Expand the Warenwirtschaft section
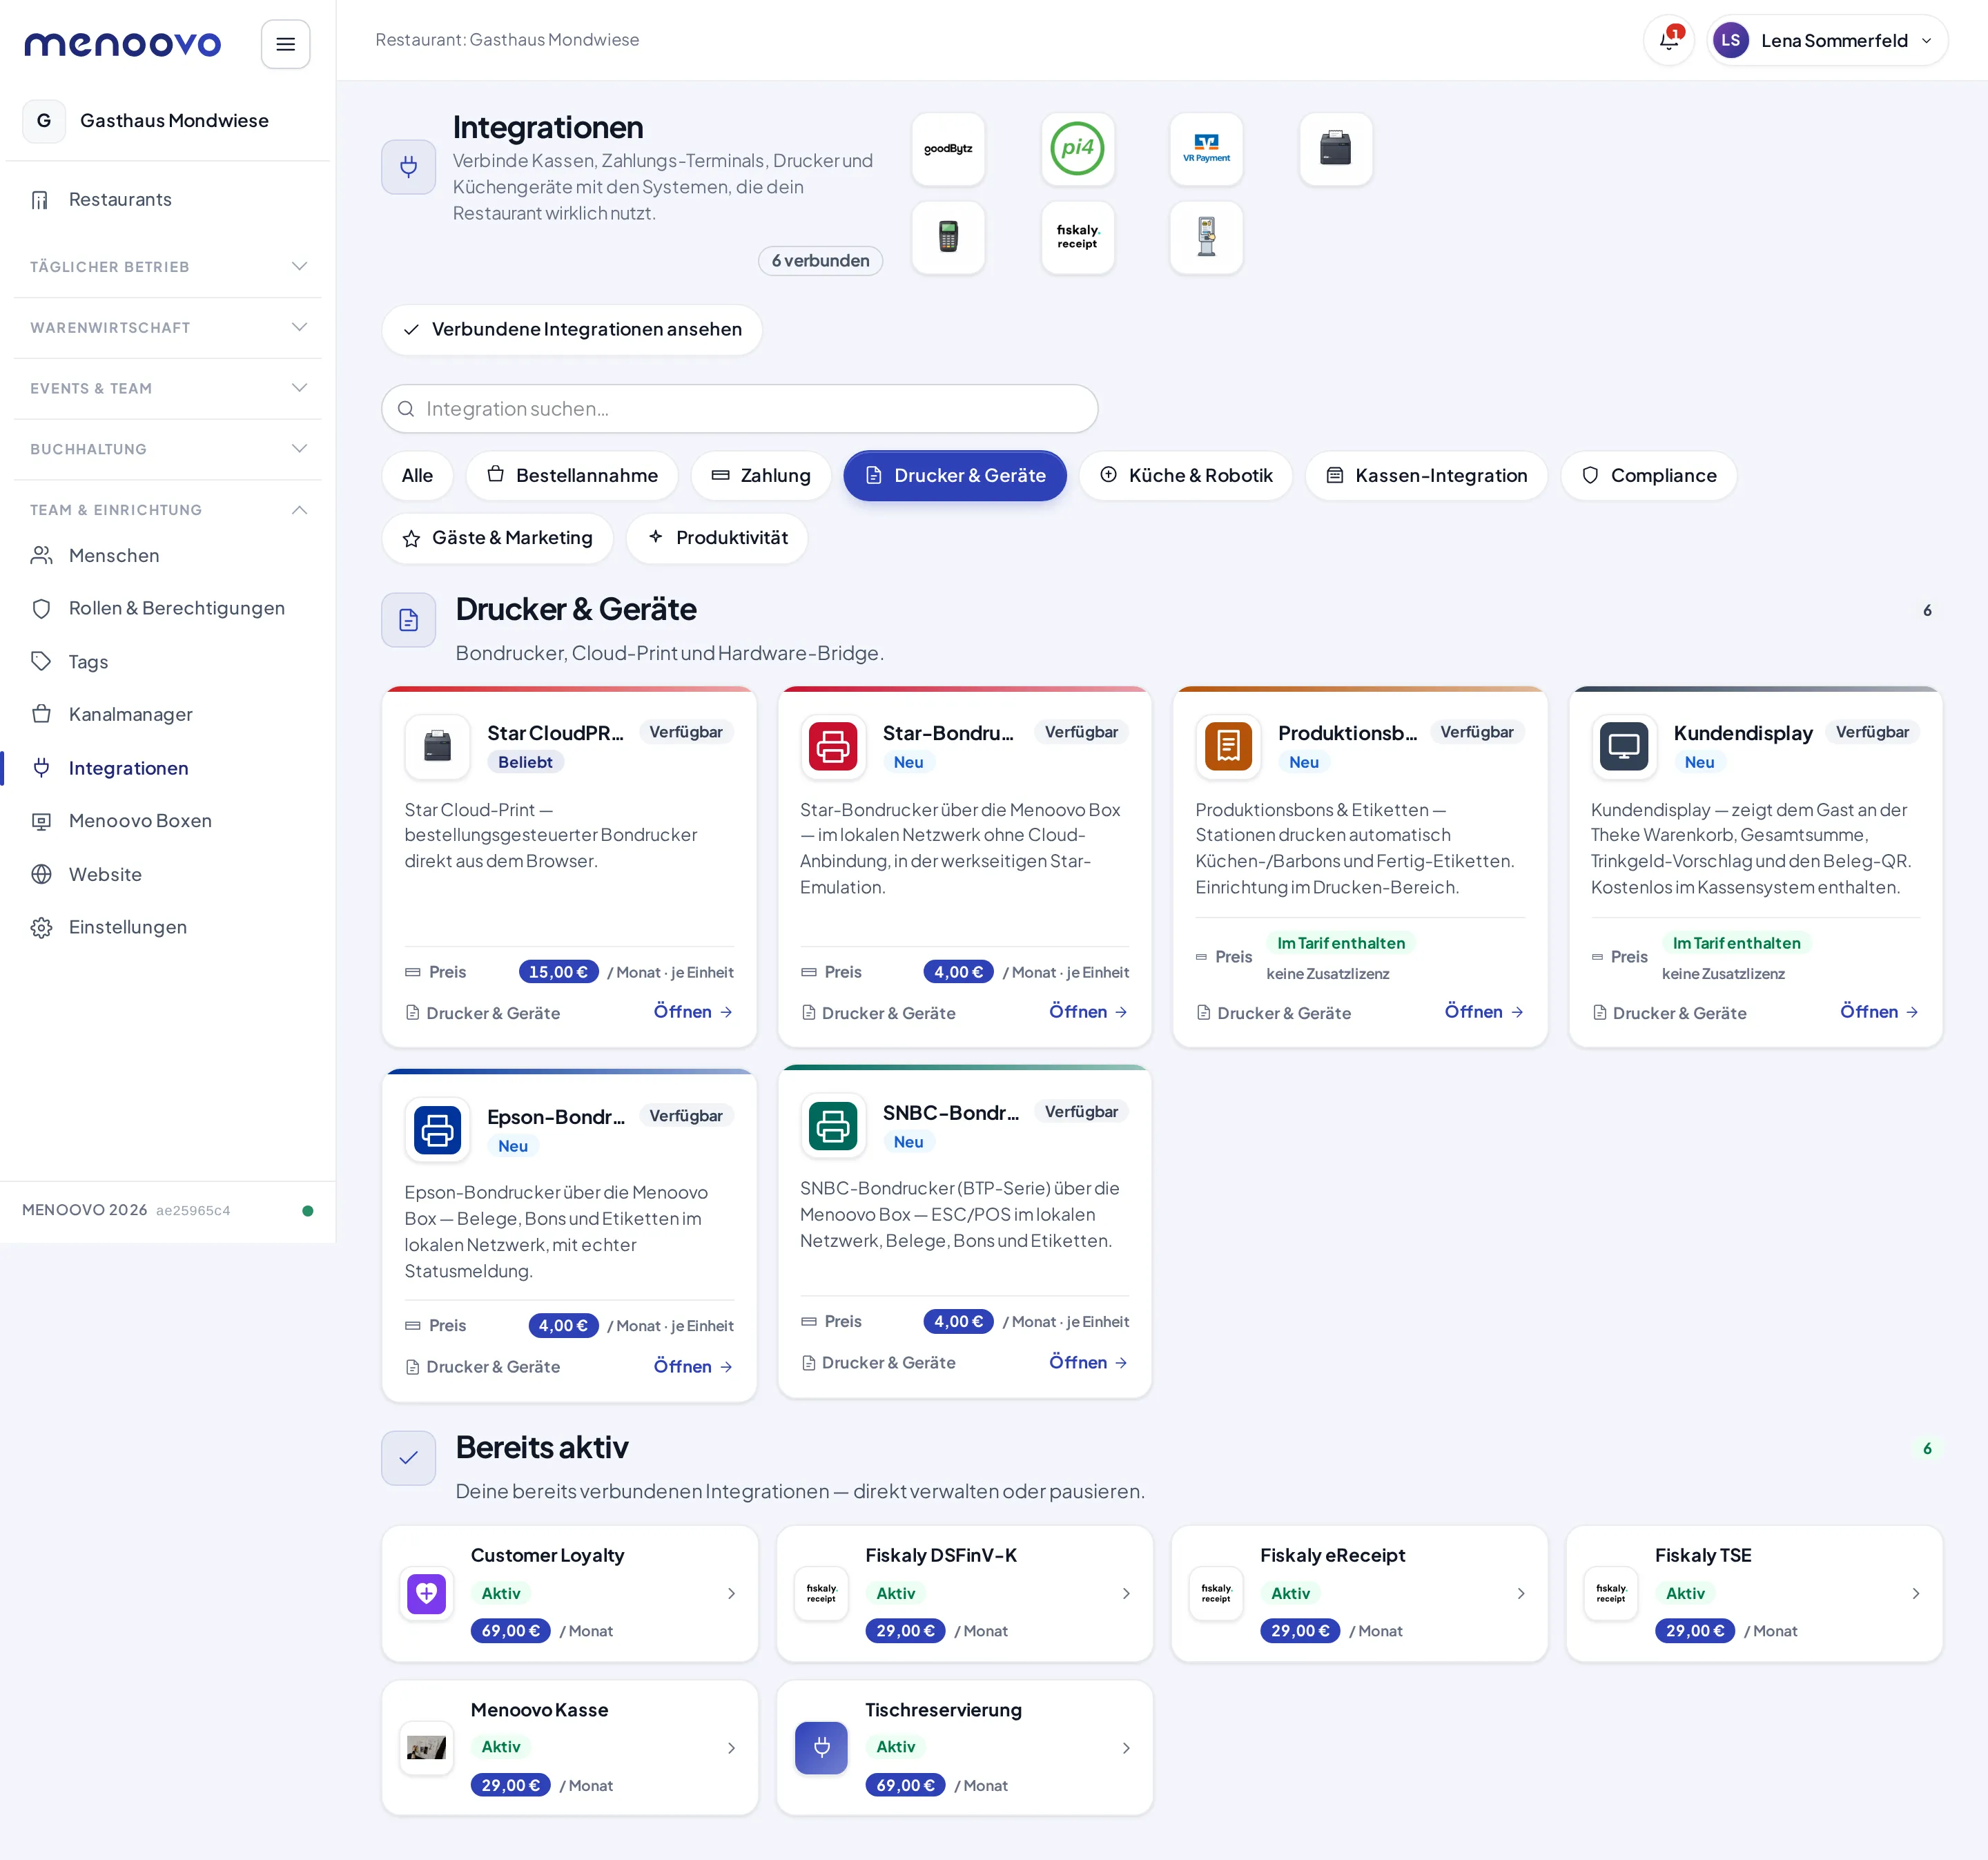1988x1860 pixels. (168, 328)
